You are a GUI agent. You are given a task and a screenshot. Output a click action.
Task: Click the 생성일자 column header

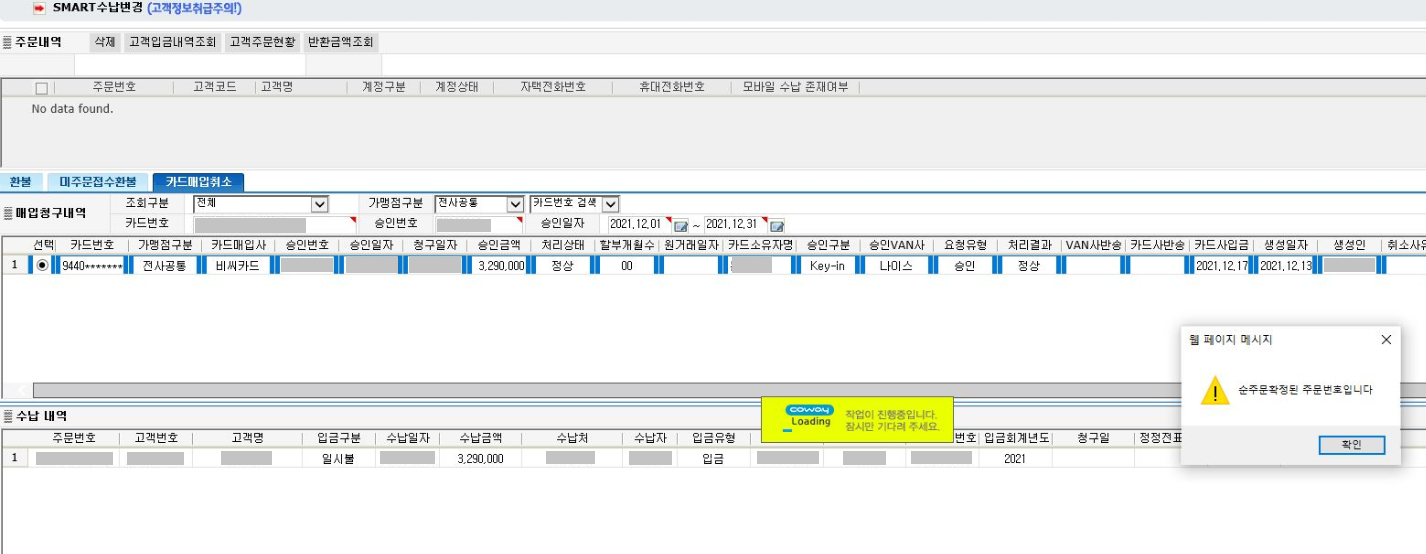click(1285, 245)
